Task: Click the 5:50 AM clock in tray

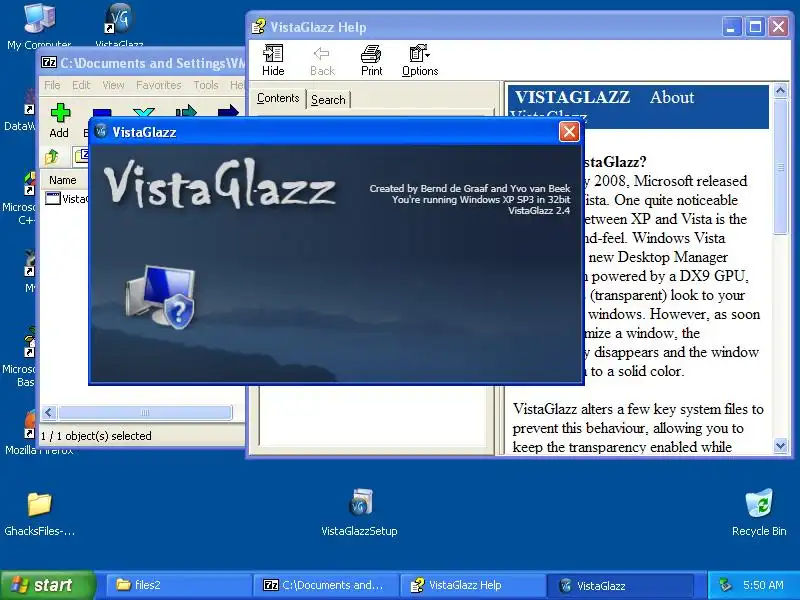Action: point(763,585)
